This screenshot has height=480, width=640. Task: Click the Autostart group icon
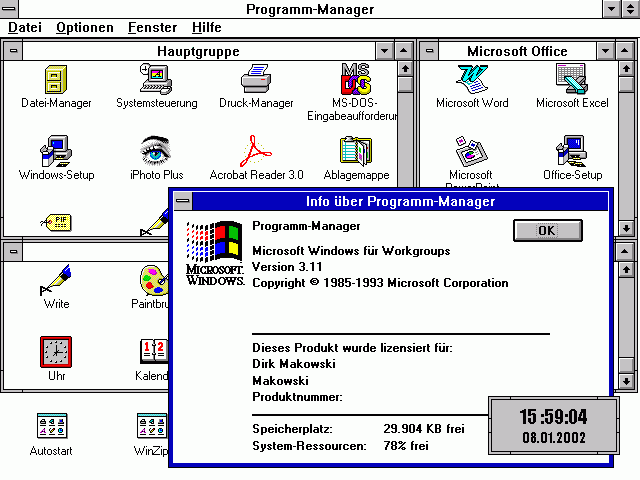pos(51,427)
